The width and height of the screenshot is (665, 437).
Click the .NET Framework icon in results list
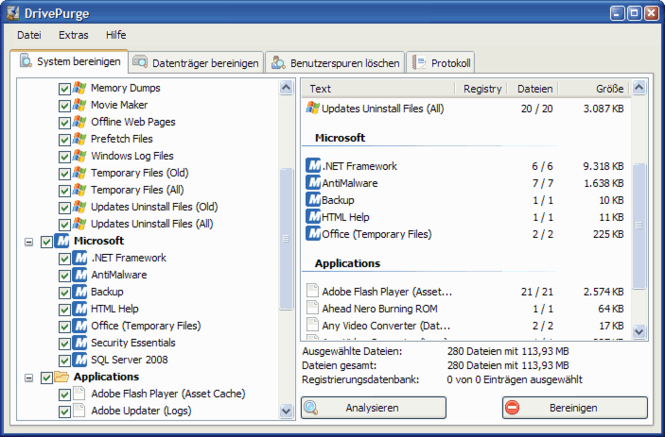[313, 166]
